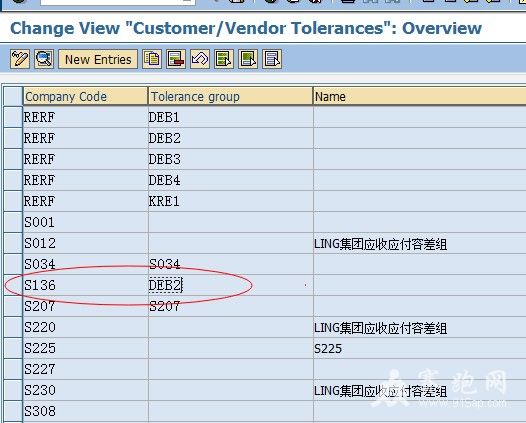Toggle row selector for S136 row
Image resolution: width=526 pixels, height=423 pixels.
[13, 285]
